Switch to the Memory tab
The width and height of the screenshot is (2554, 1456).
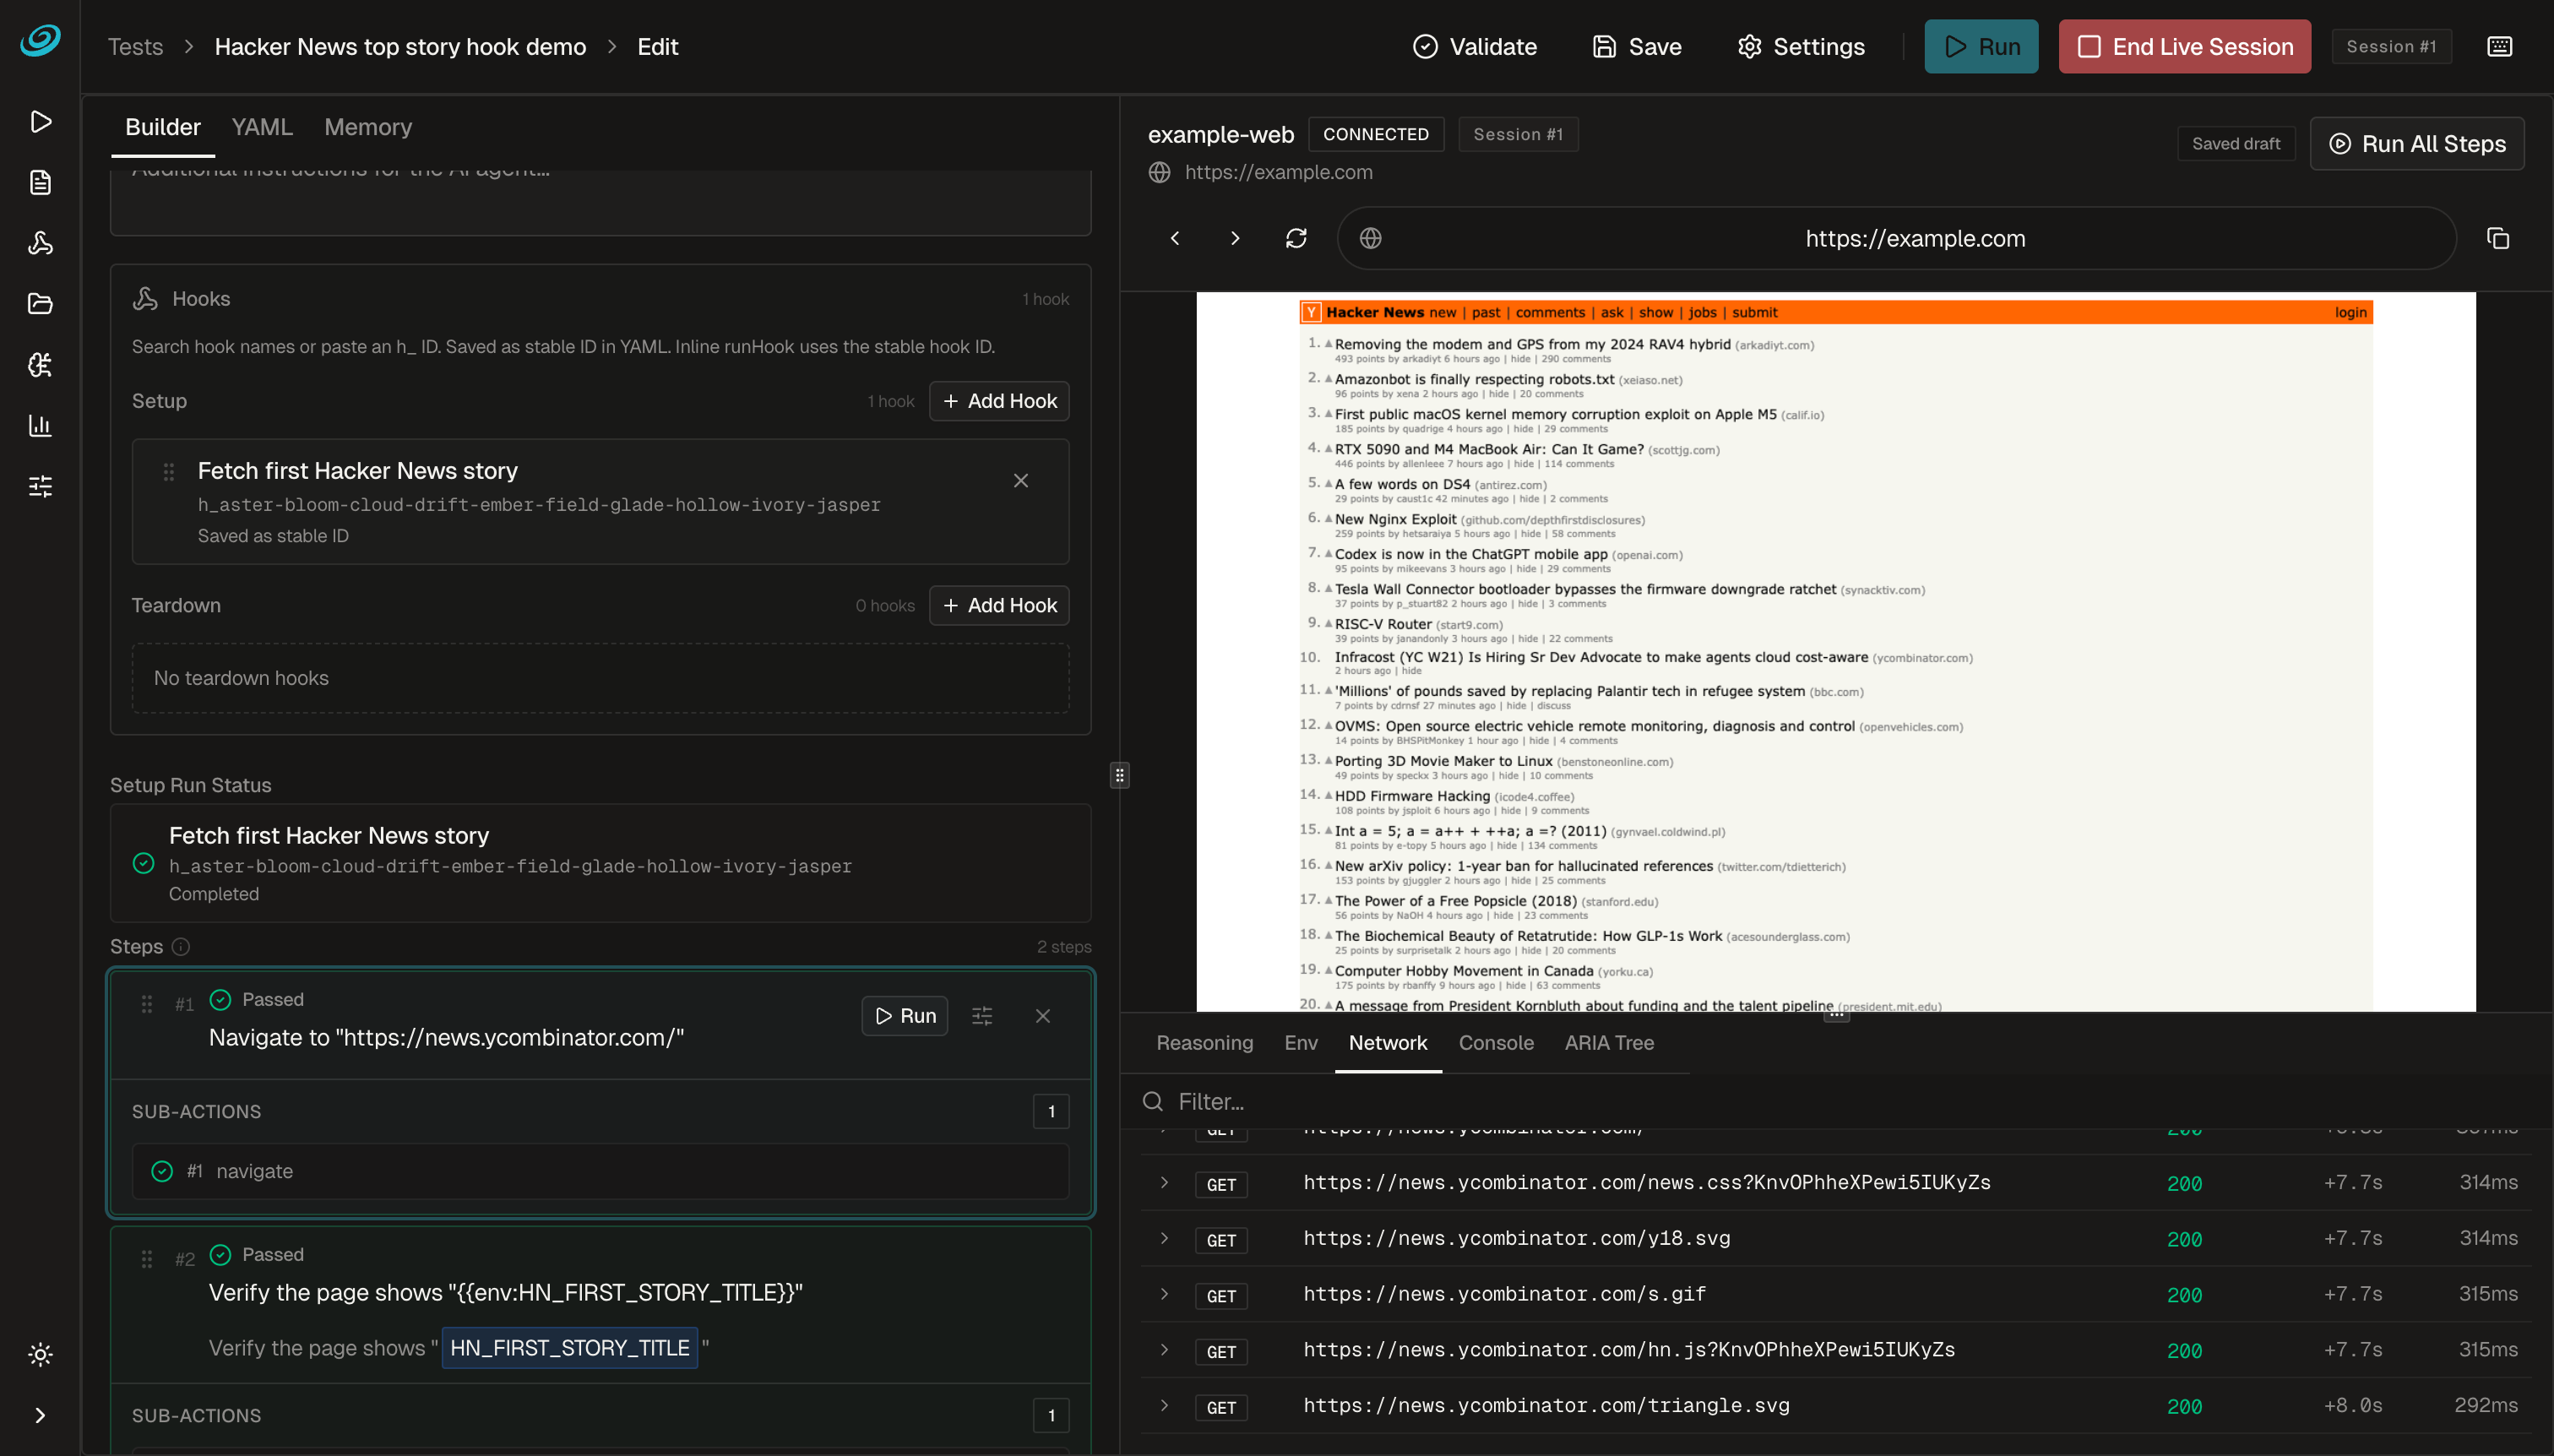pos(368,128)
